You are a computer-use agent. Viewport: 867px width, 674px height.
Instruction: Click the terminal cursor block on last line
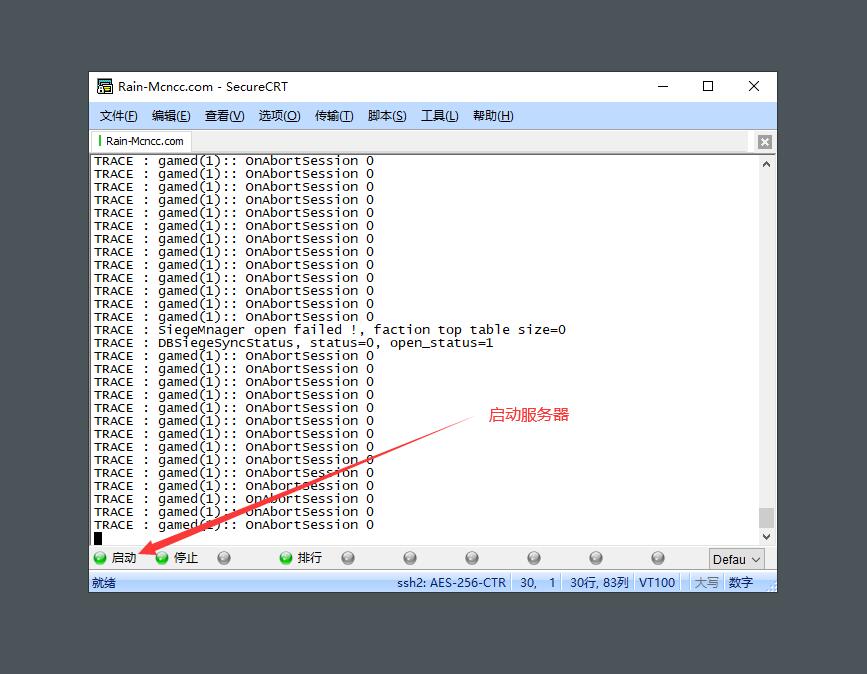click(x=98, y=538)
